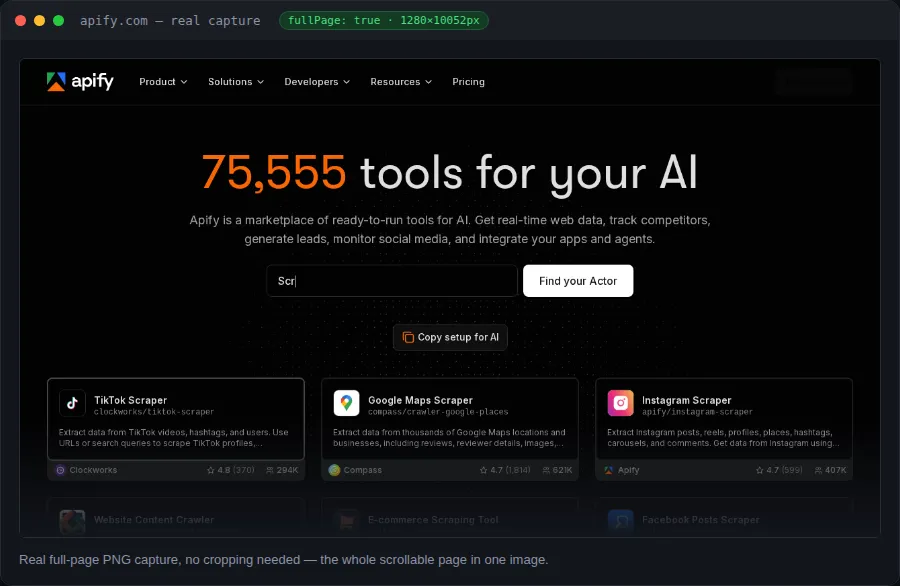The image size is (900, 586).
Task: Click the users icon beside 621K
Action: (x=546, y=470)
